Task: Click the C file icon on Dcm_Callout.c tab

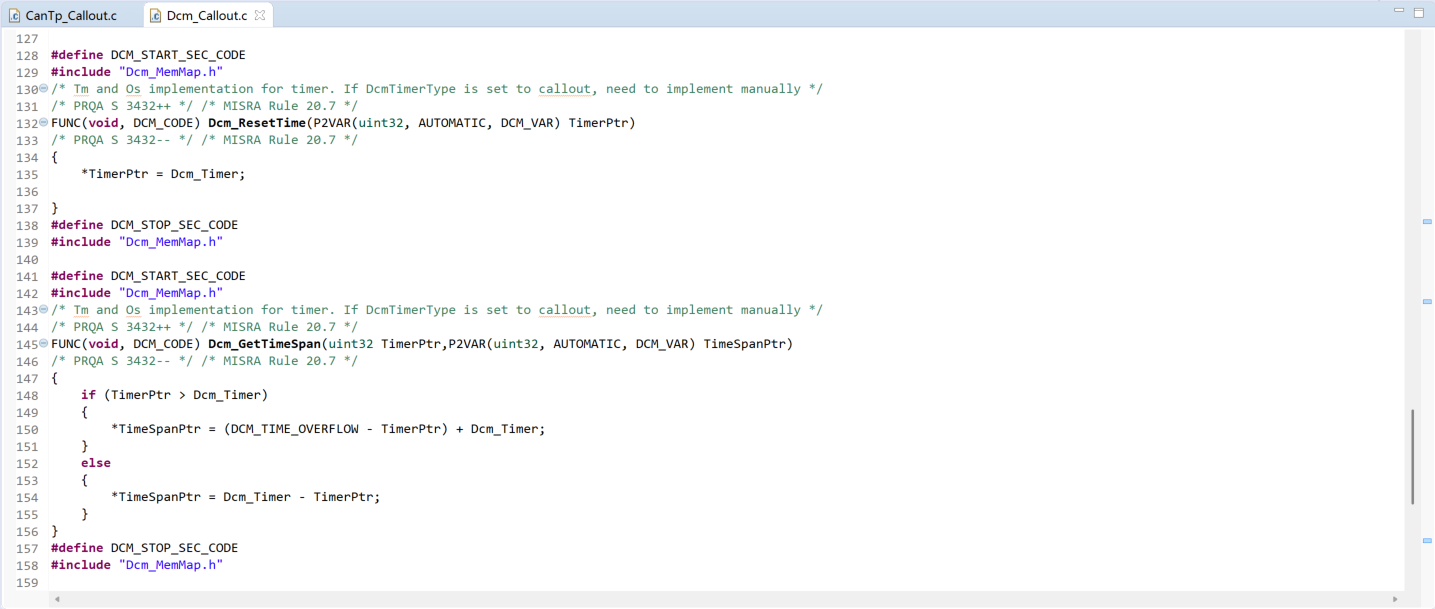Action: coord(156,15)
